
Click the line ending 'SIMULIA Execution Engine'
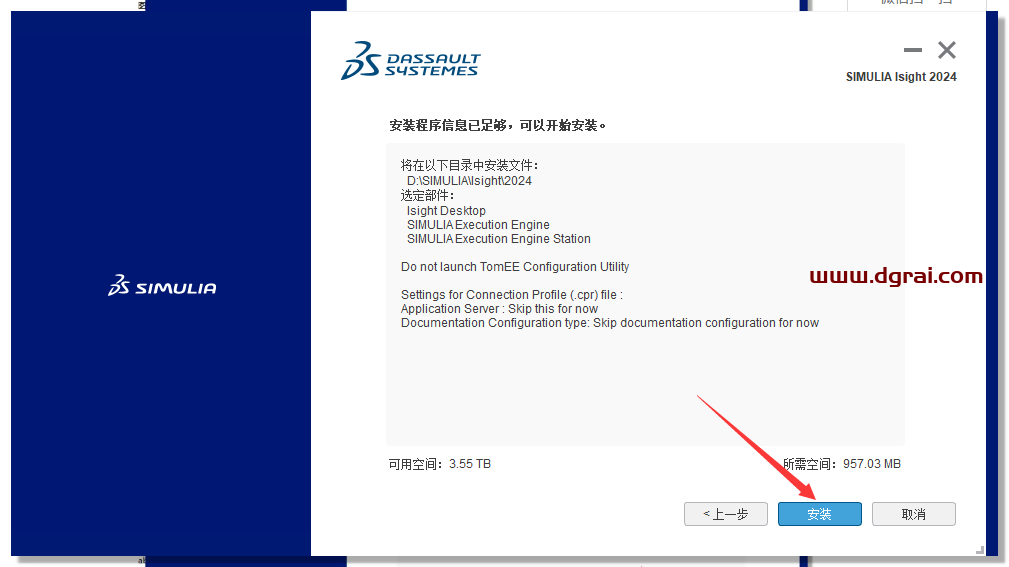(x=478, y=225)
